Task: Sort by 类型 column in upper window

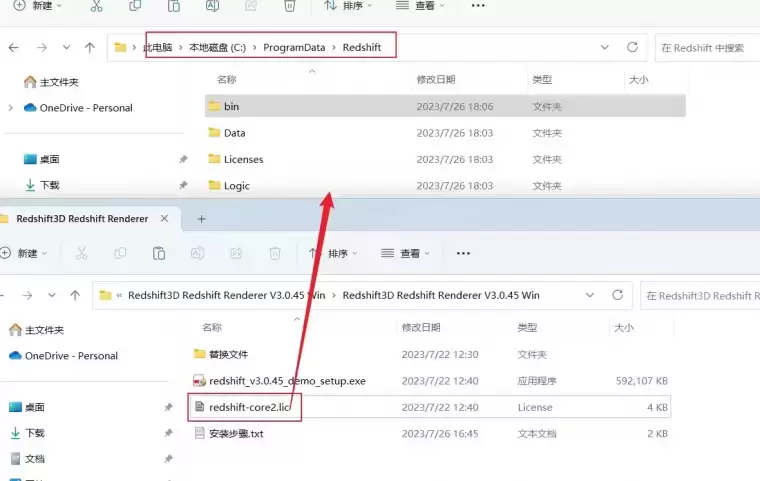Action: click(x=542, y=80)
